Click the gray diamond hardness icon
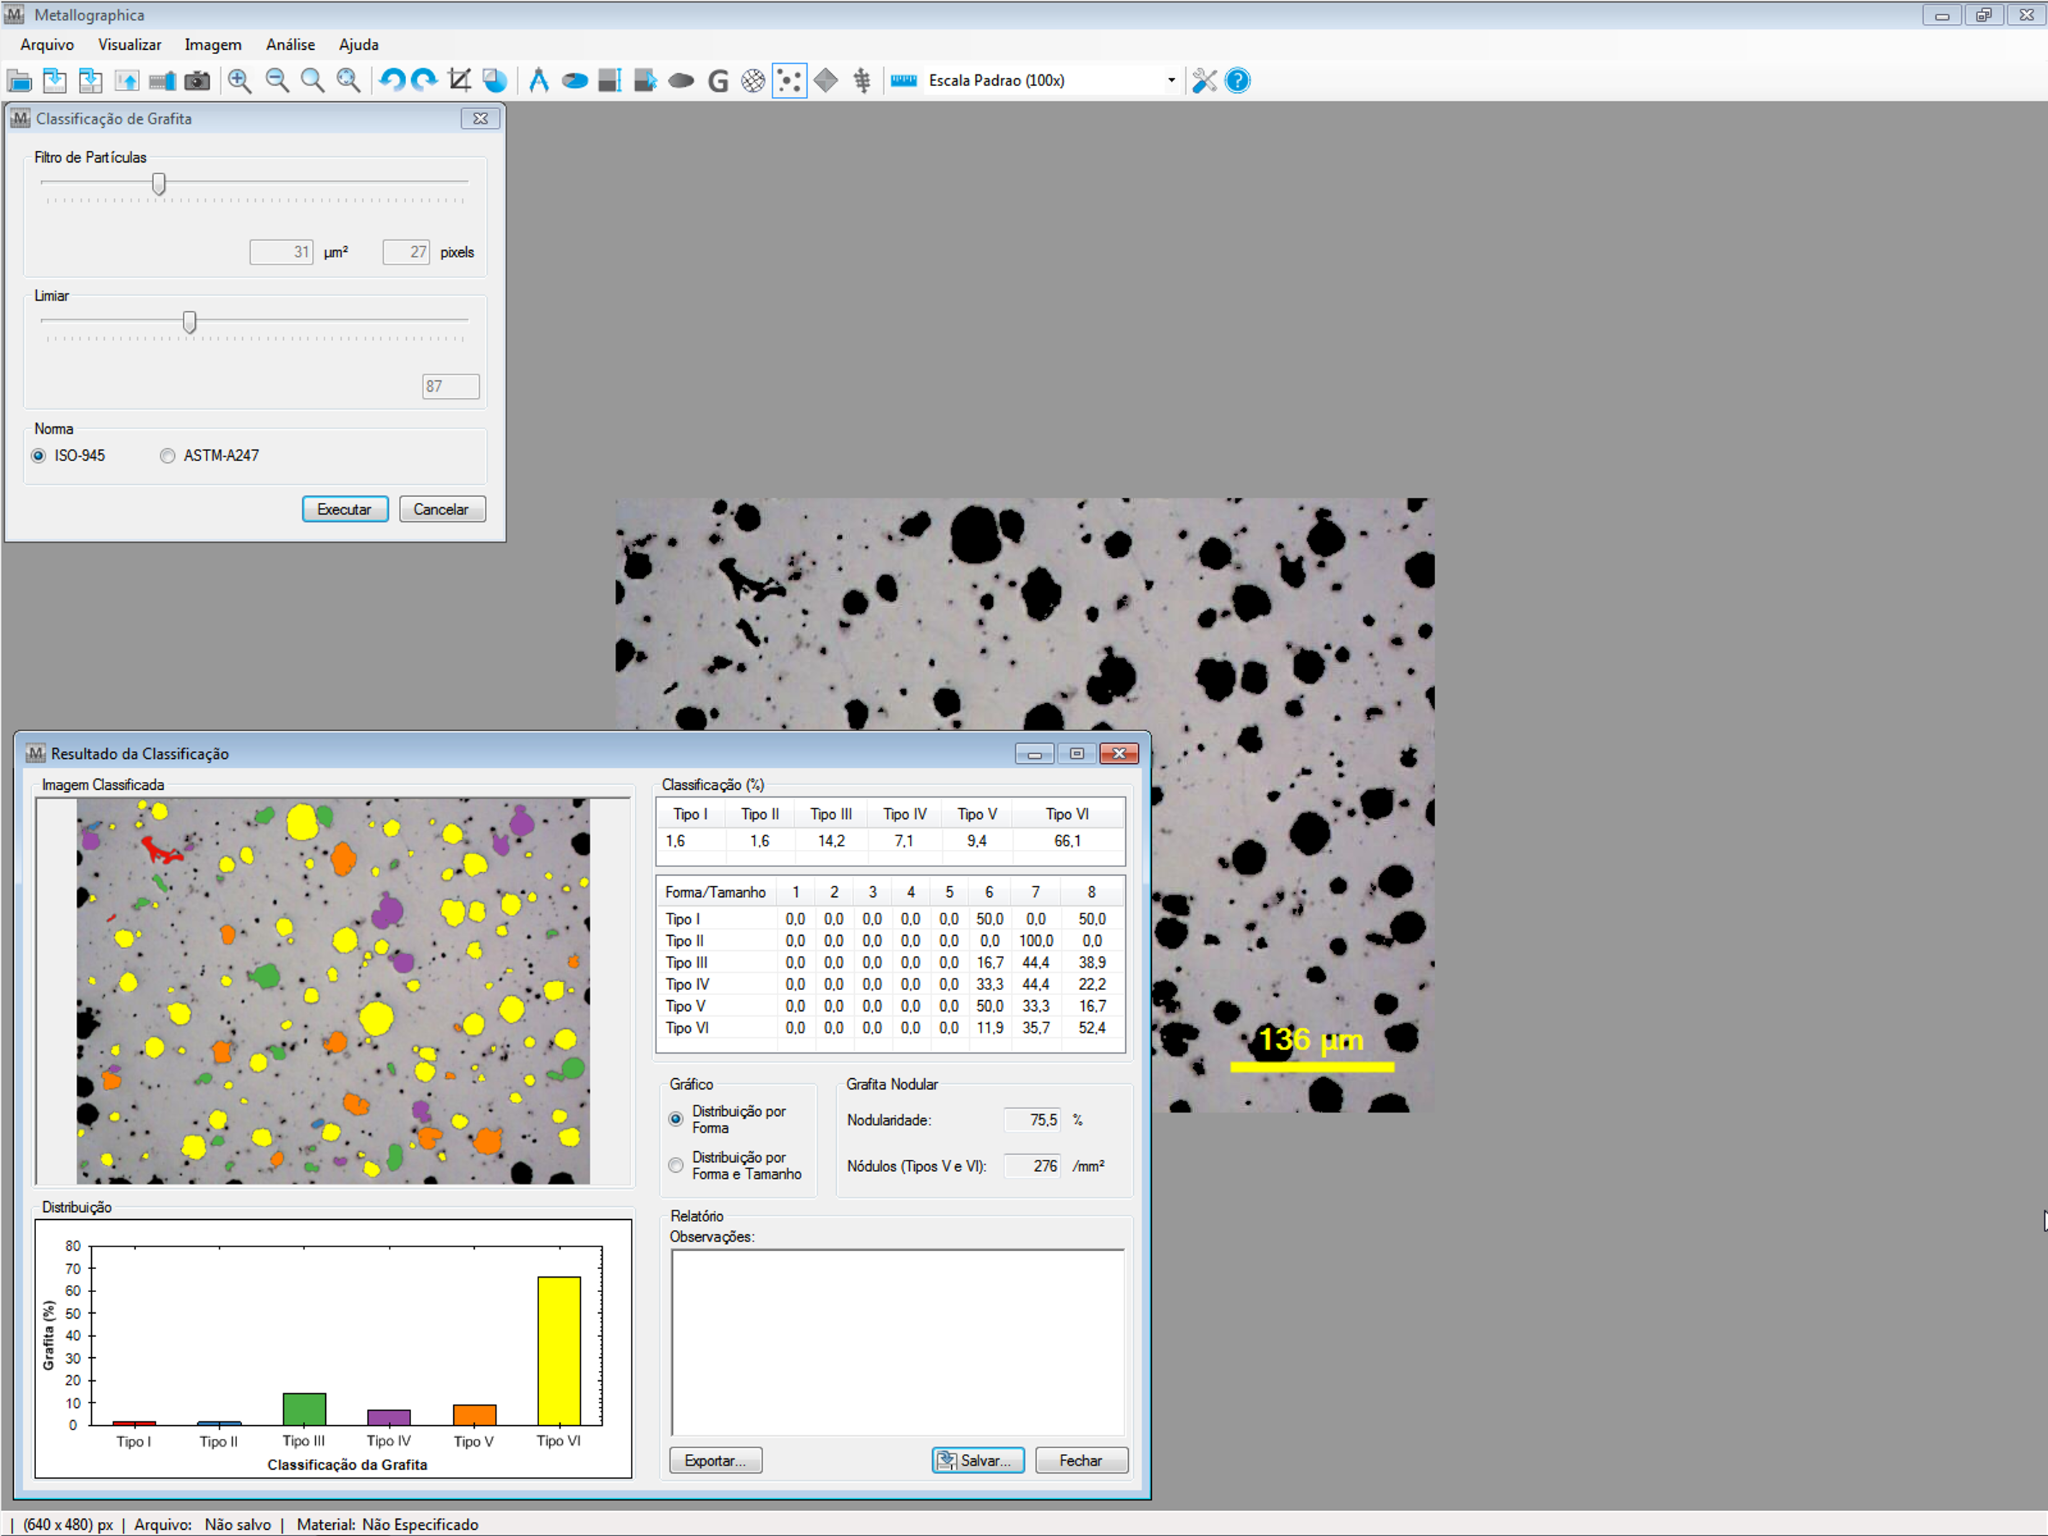The image size is (2048, 1536). pos(826,81)
